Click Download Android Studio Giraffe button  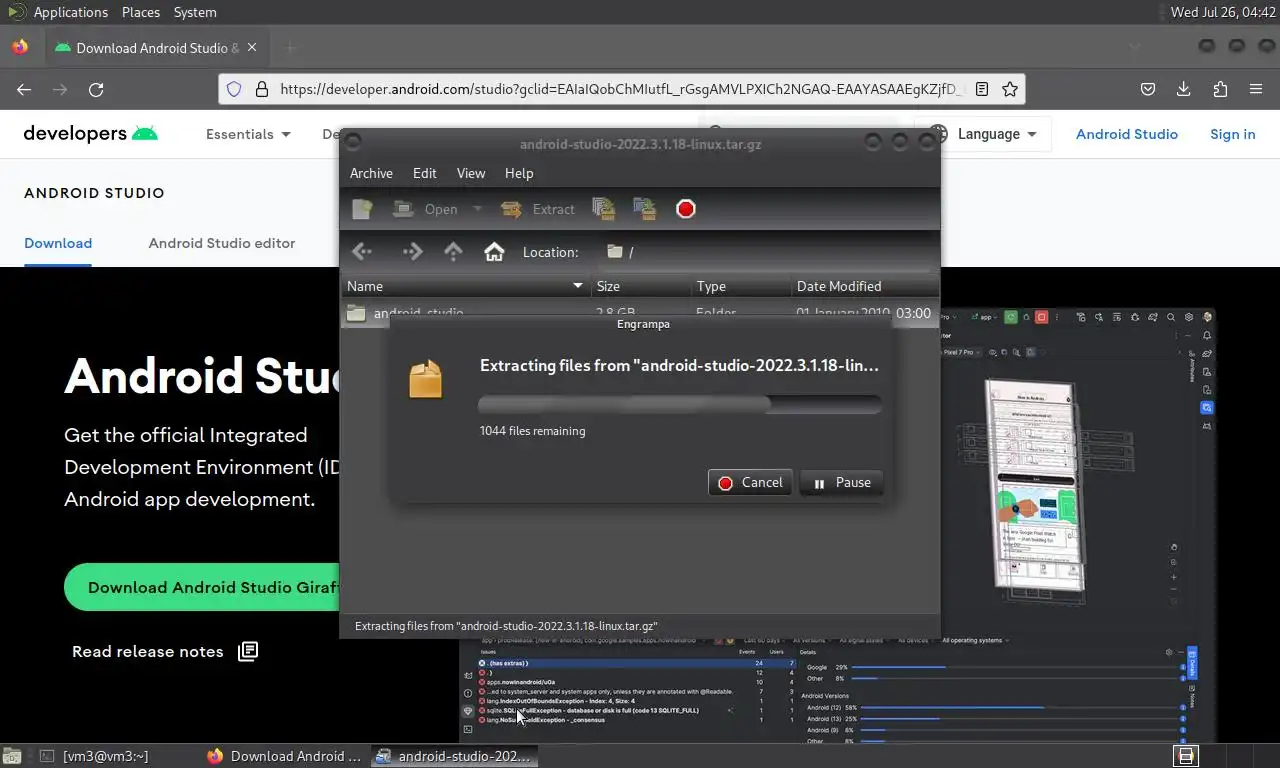202,587
